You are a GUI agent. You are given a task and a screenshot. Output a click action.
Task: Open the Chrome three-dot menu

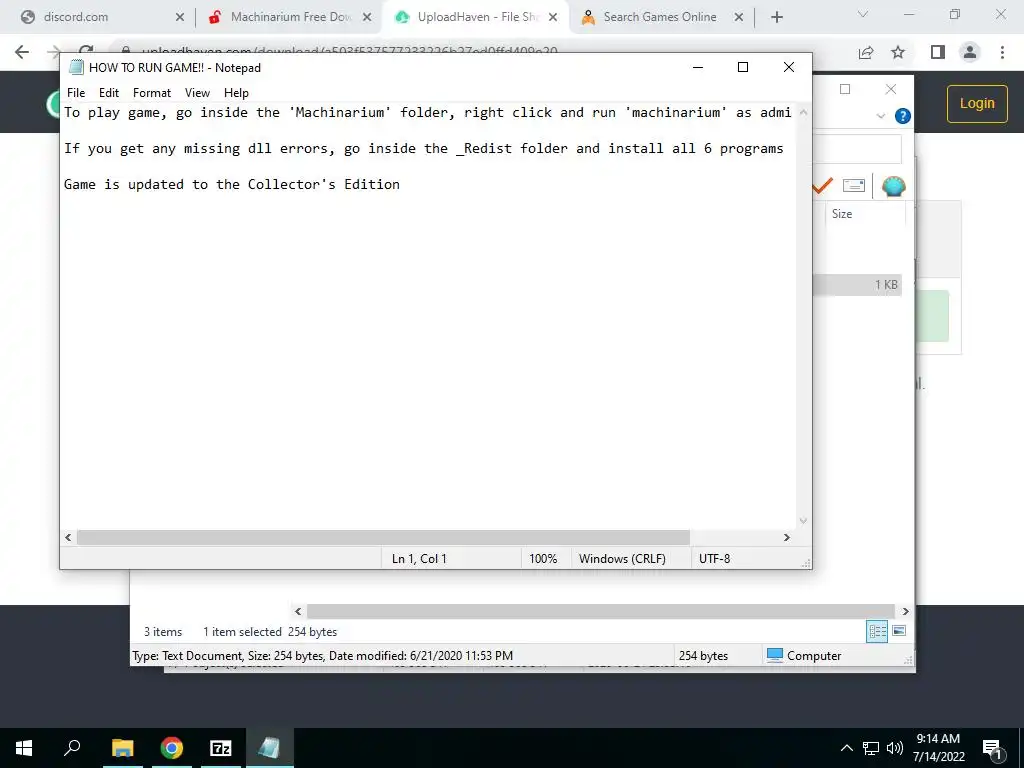point(1002,52)
